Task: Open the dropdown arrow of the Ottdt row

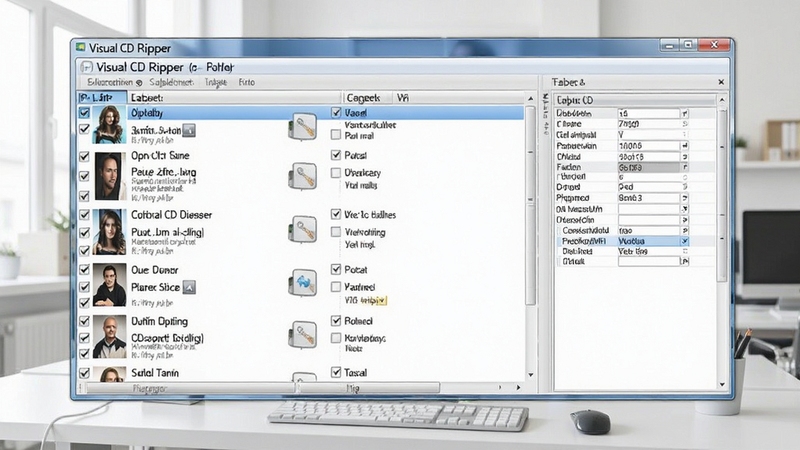Action: [x=685, y=261]
